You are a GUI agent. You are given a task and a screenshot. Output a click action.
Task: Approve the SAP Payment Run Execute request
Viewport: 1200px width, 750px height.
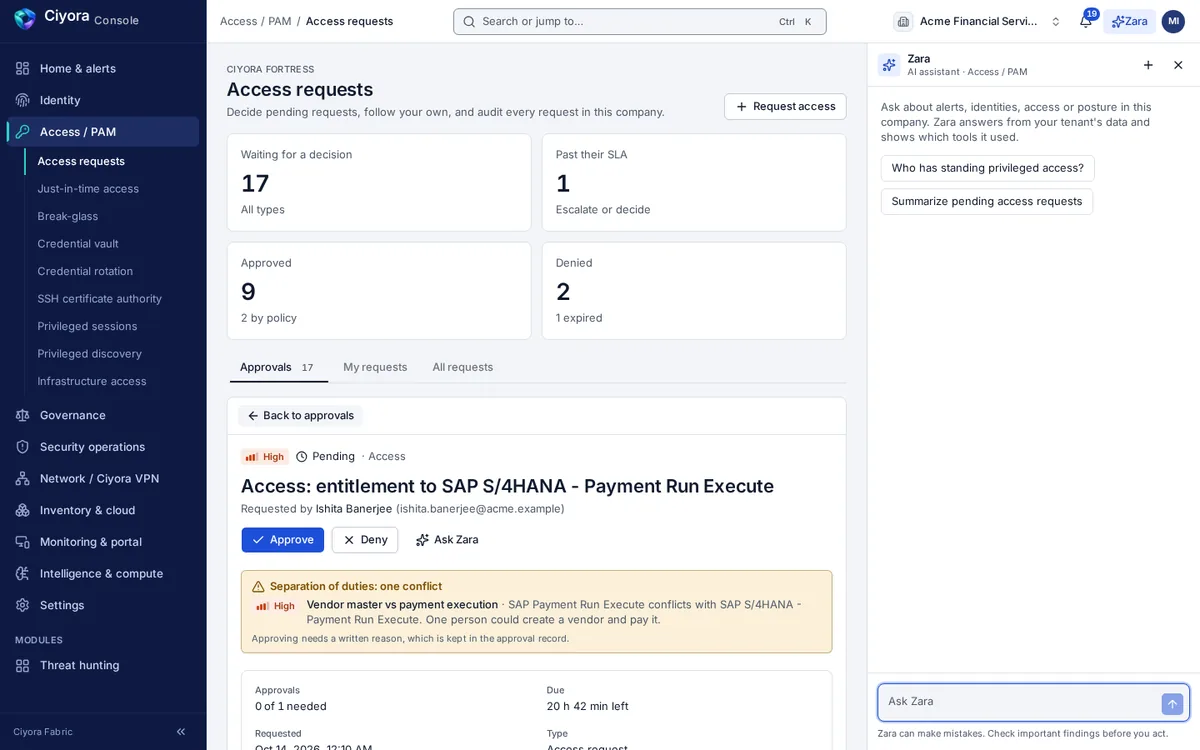283,540
